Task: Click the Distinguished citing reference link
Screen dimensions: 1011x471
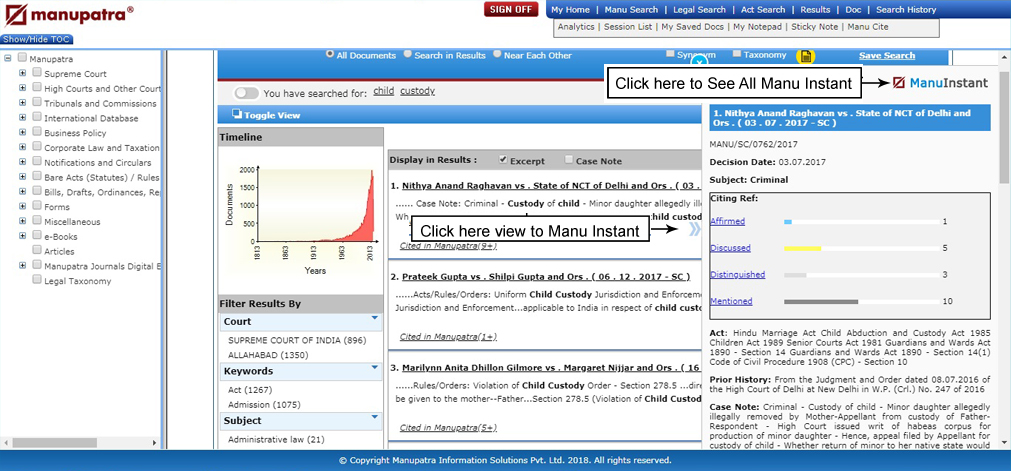Action: (x=738, y=274)
